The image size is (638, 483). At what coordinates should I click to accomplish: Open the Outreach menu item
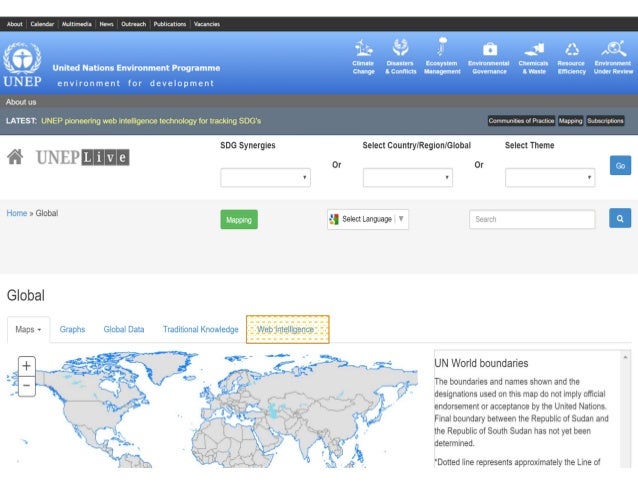[x=133, y=24]
